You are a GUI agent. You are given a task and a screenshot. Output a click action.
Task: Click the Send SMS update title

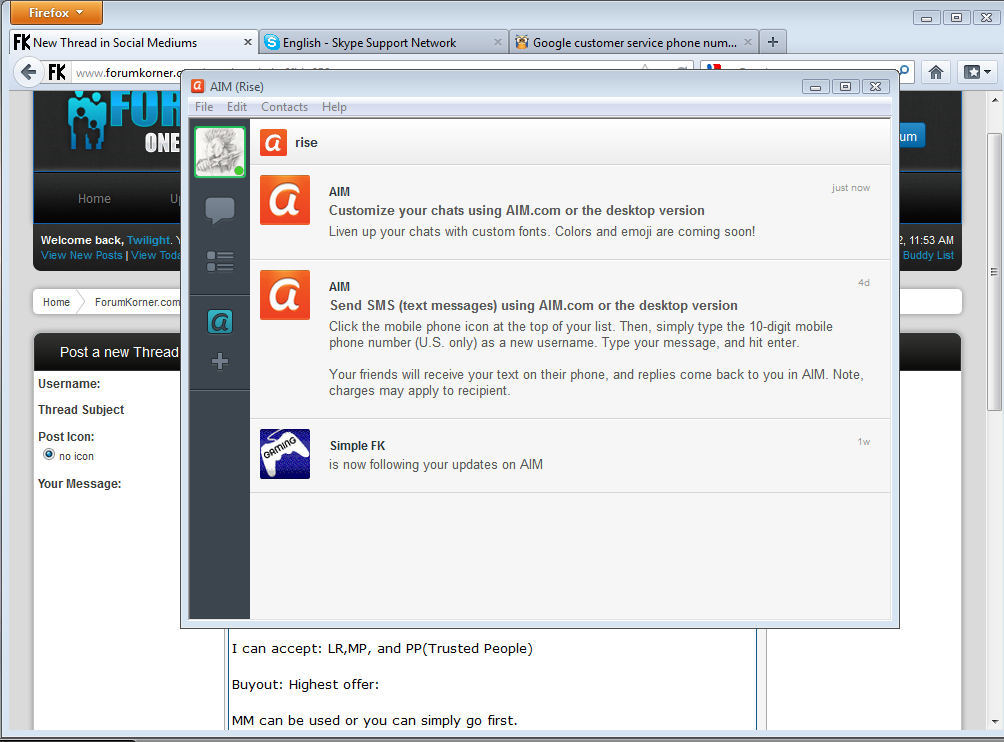(533, 305)
